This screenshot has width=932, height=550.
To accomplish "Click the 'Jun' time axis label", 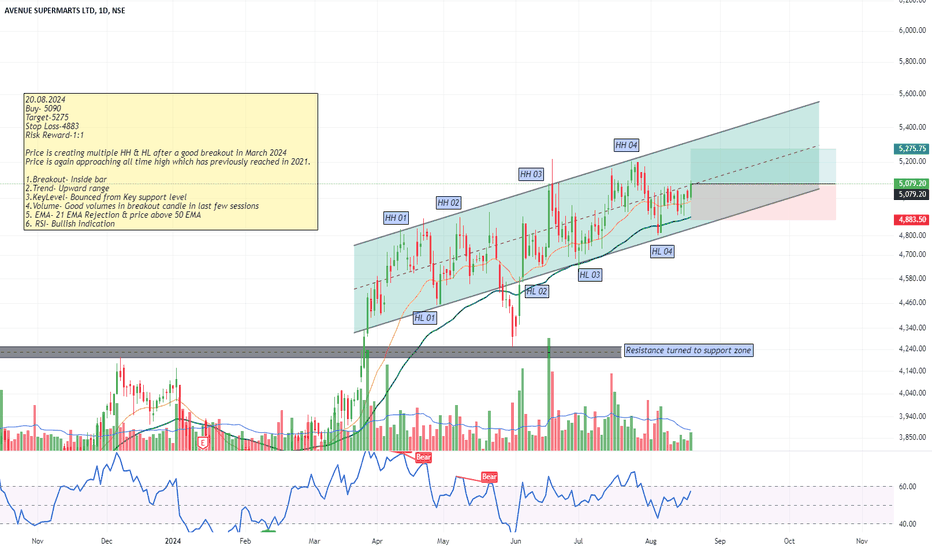I will pos(515,541).
